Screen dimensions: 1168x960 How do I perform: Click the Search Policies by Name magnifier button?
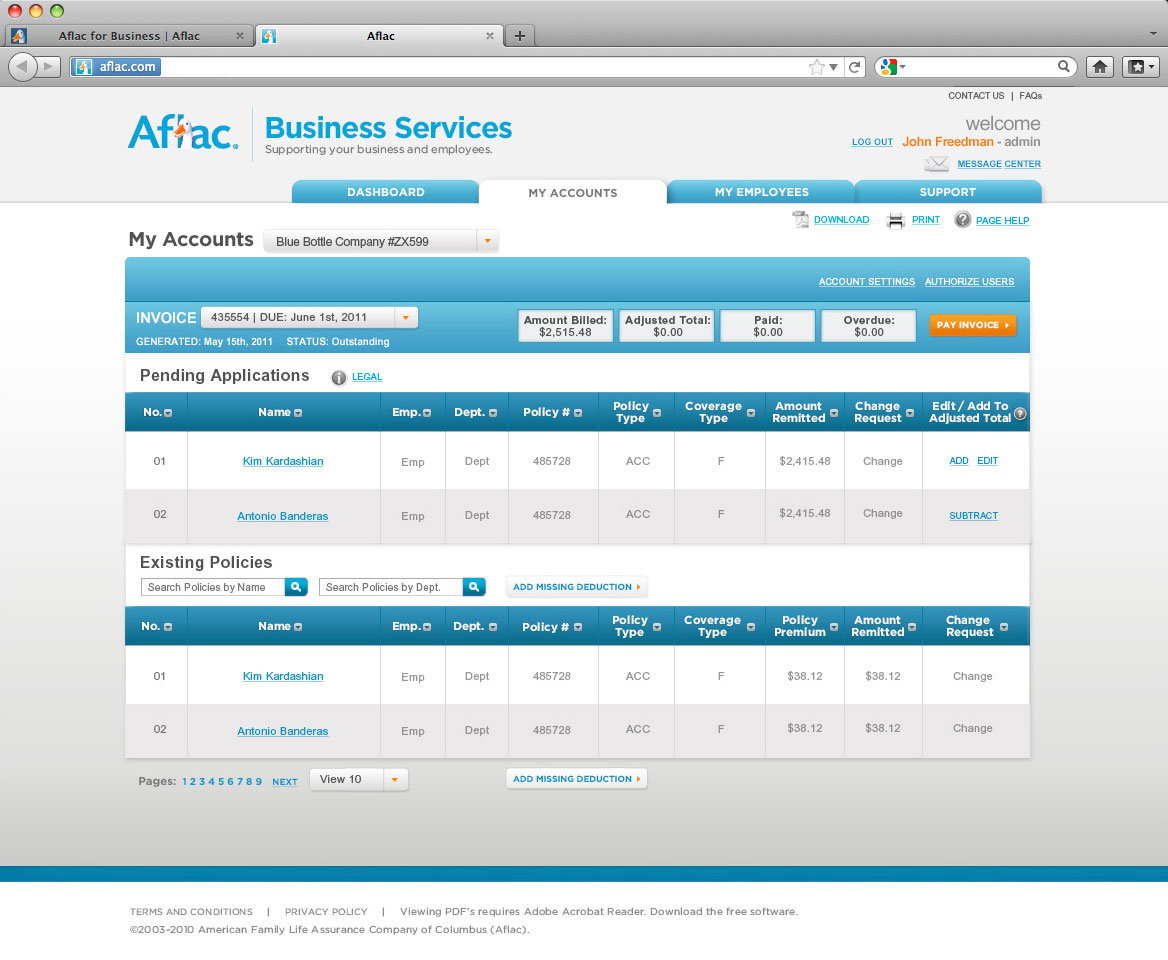296,587
